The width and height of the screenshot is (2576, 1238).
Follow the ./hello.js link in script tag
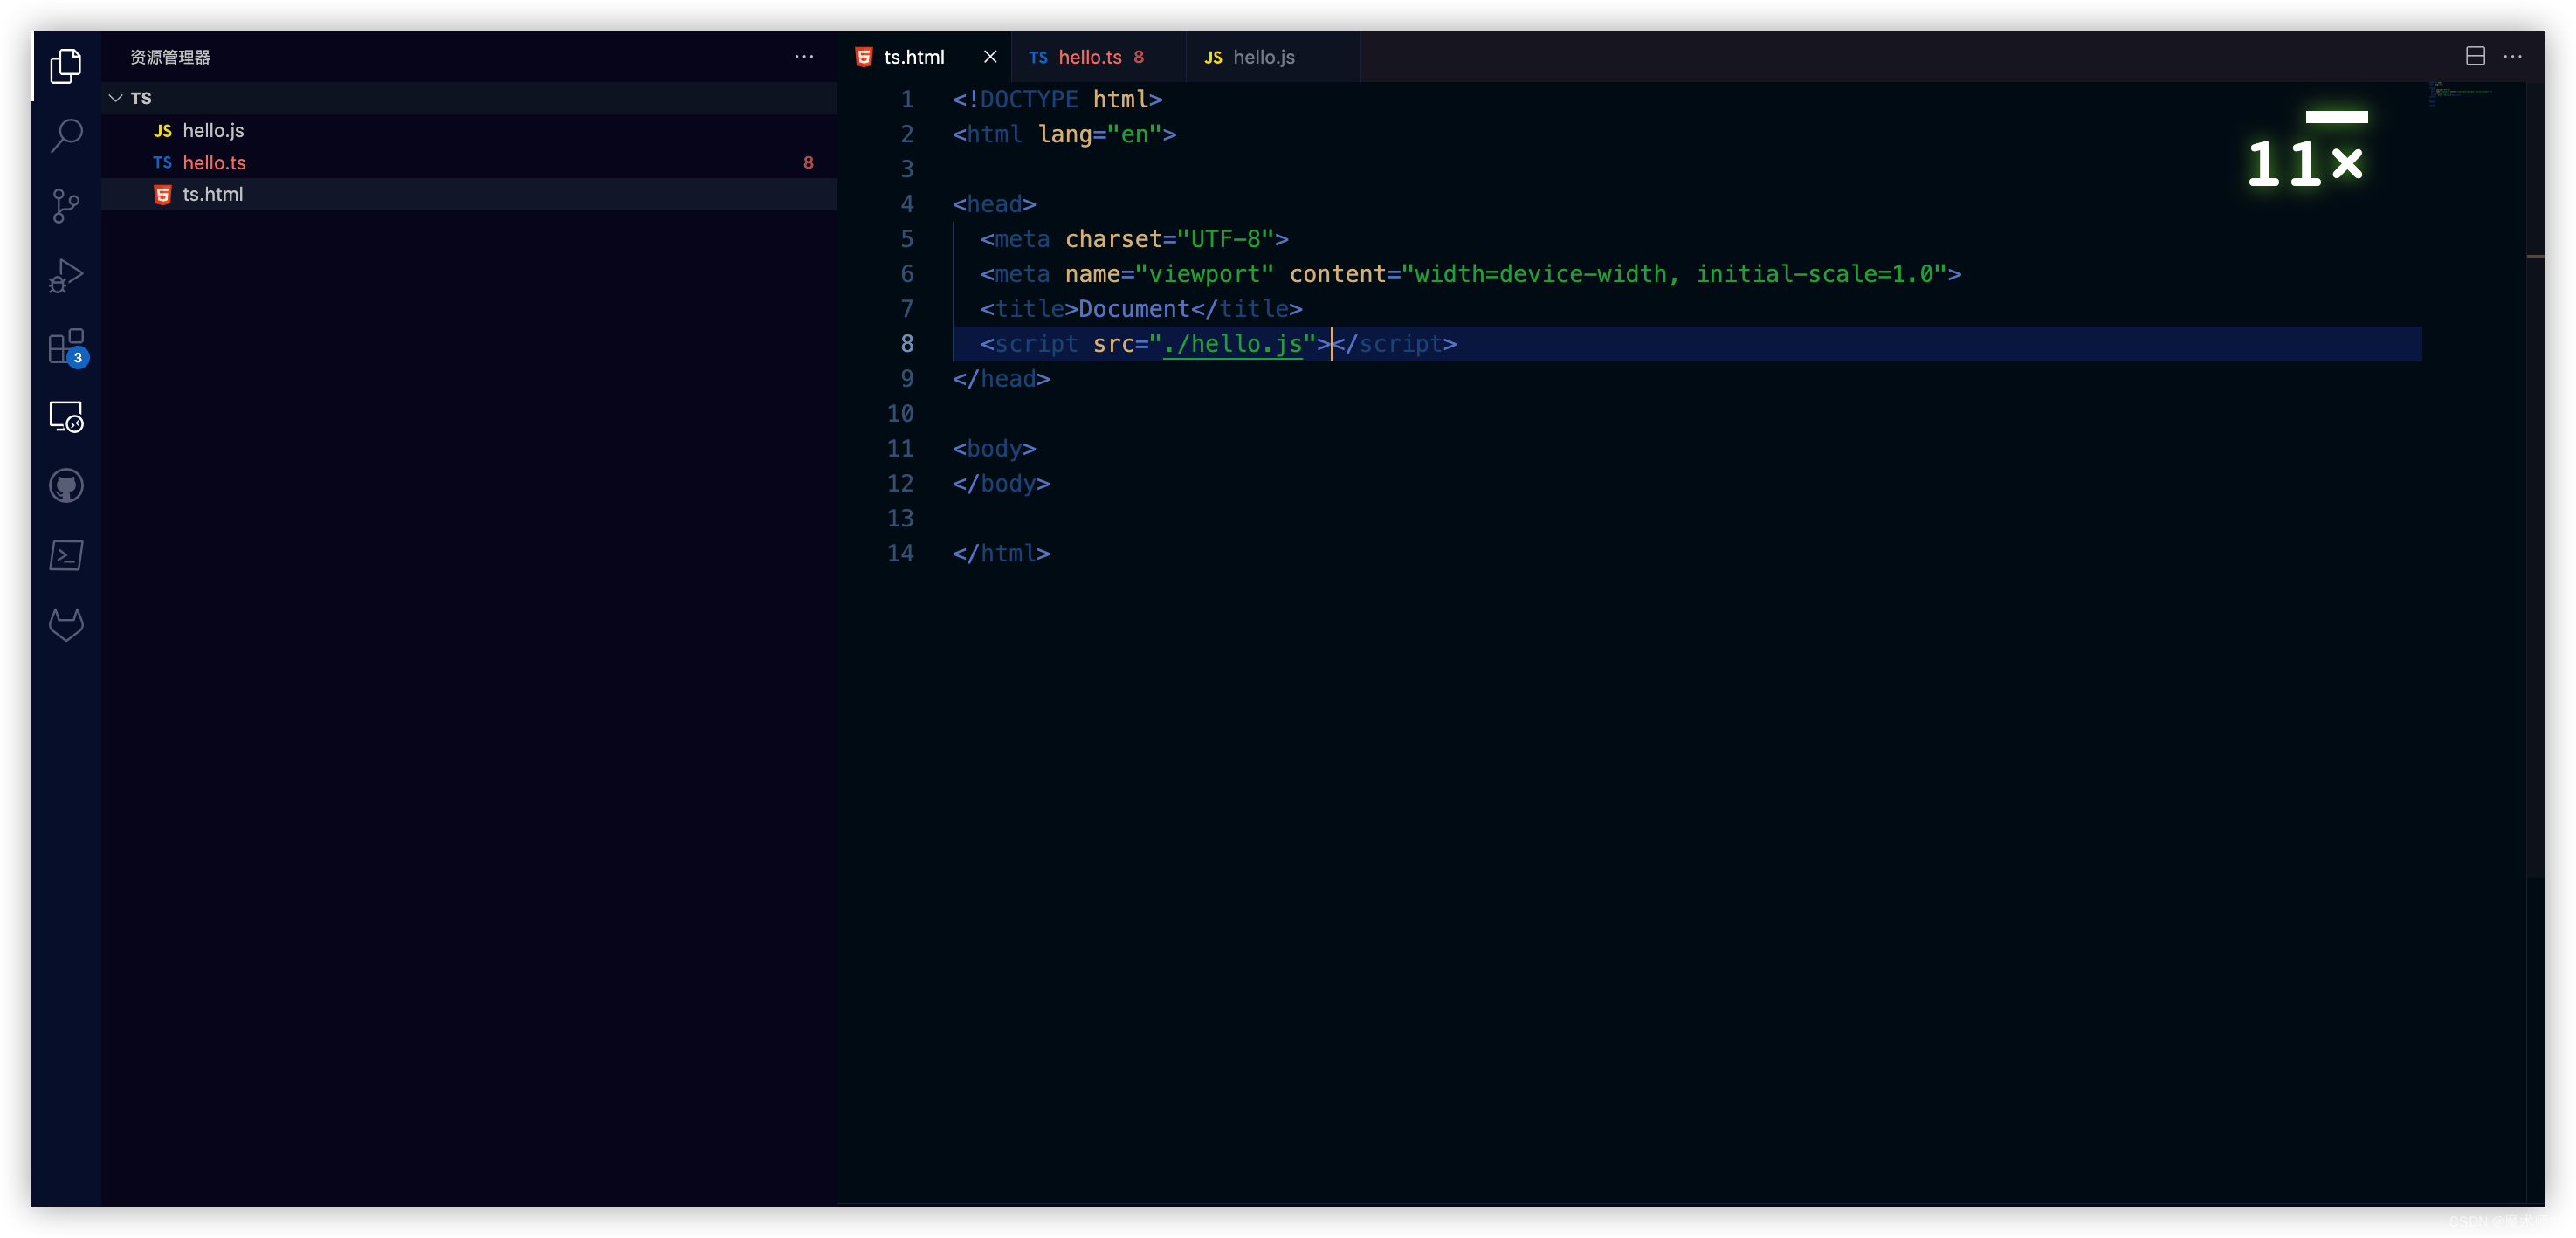click(1232, 344)
